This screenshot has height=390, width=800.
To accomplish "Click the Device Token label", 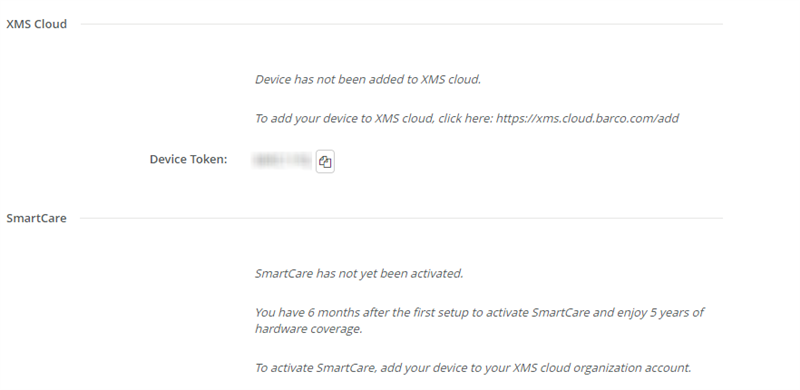I will coord(188,159).
